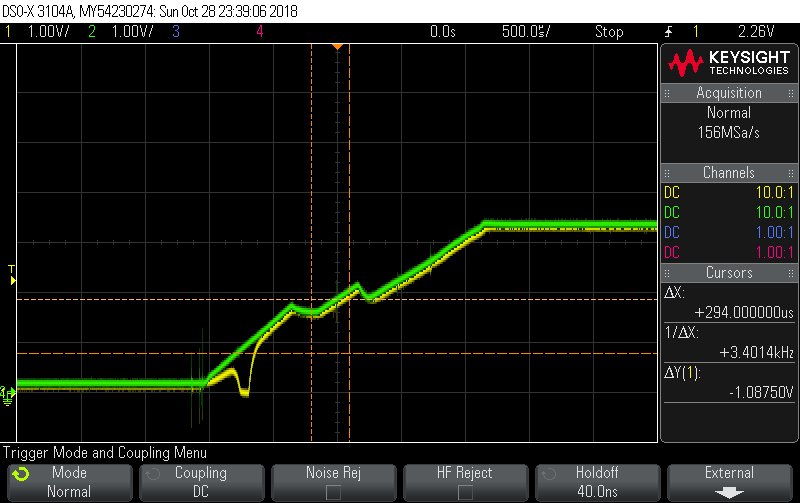Click the upper horizontal dashed Y cursor

click(337, 299)
